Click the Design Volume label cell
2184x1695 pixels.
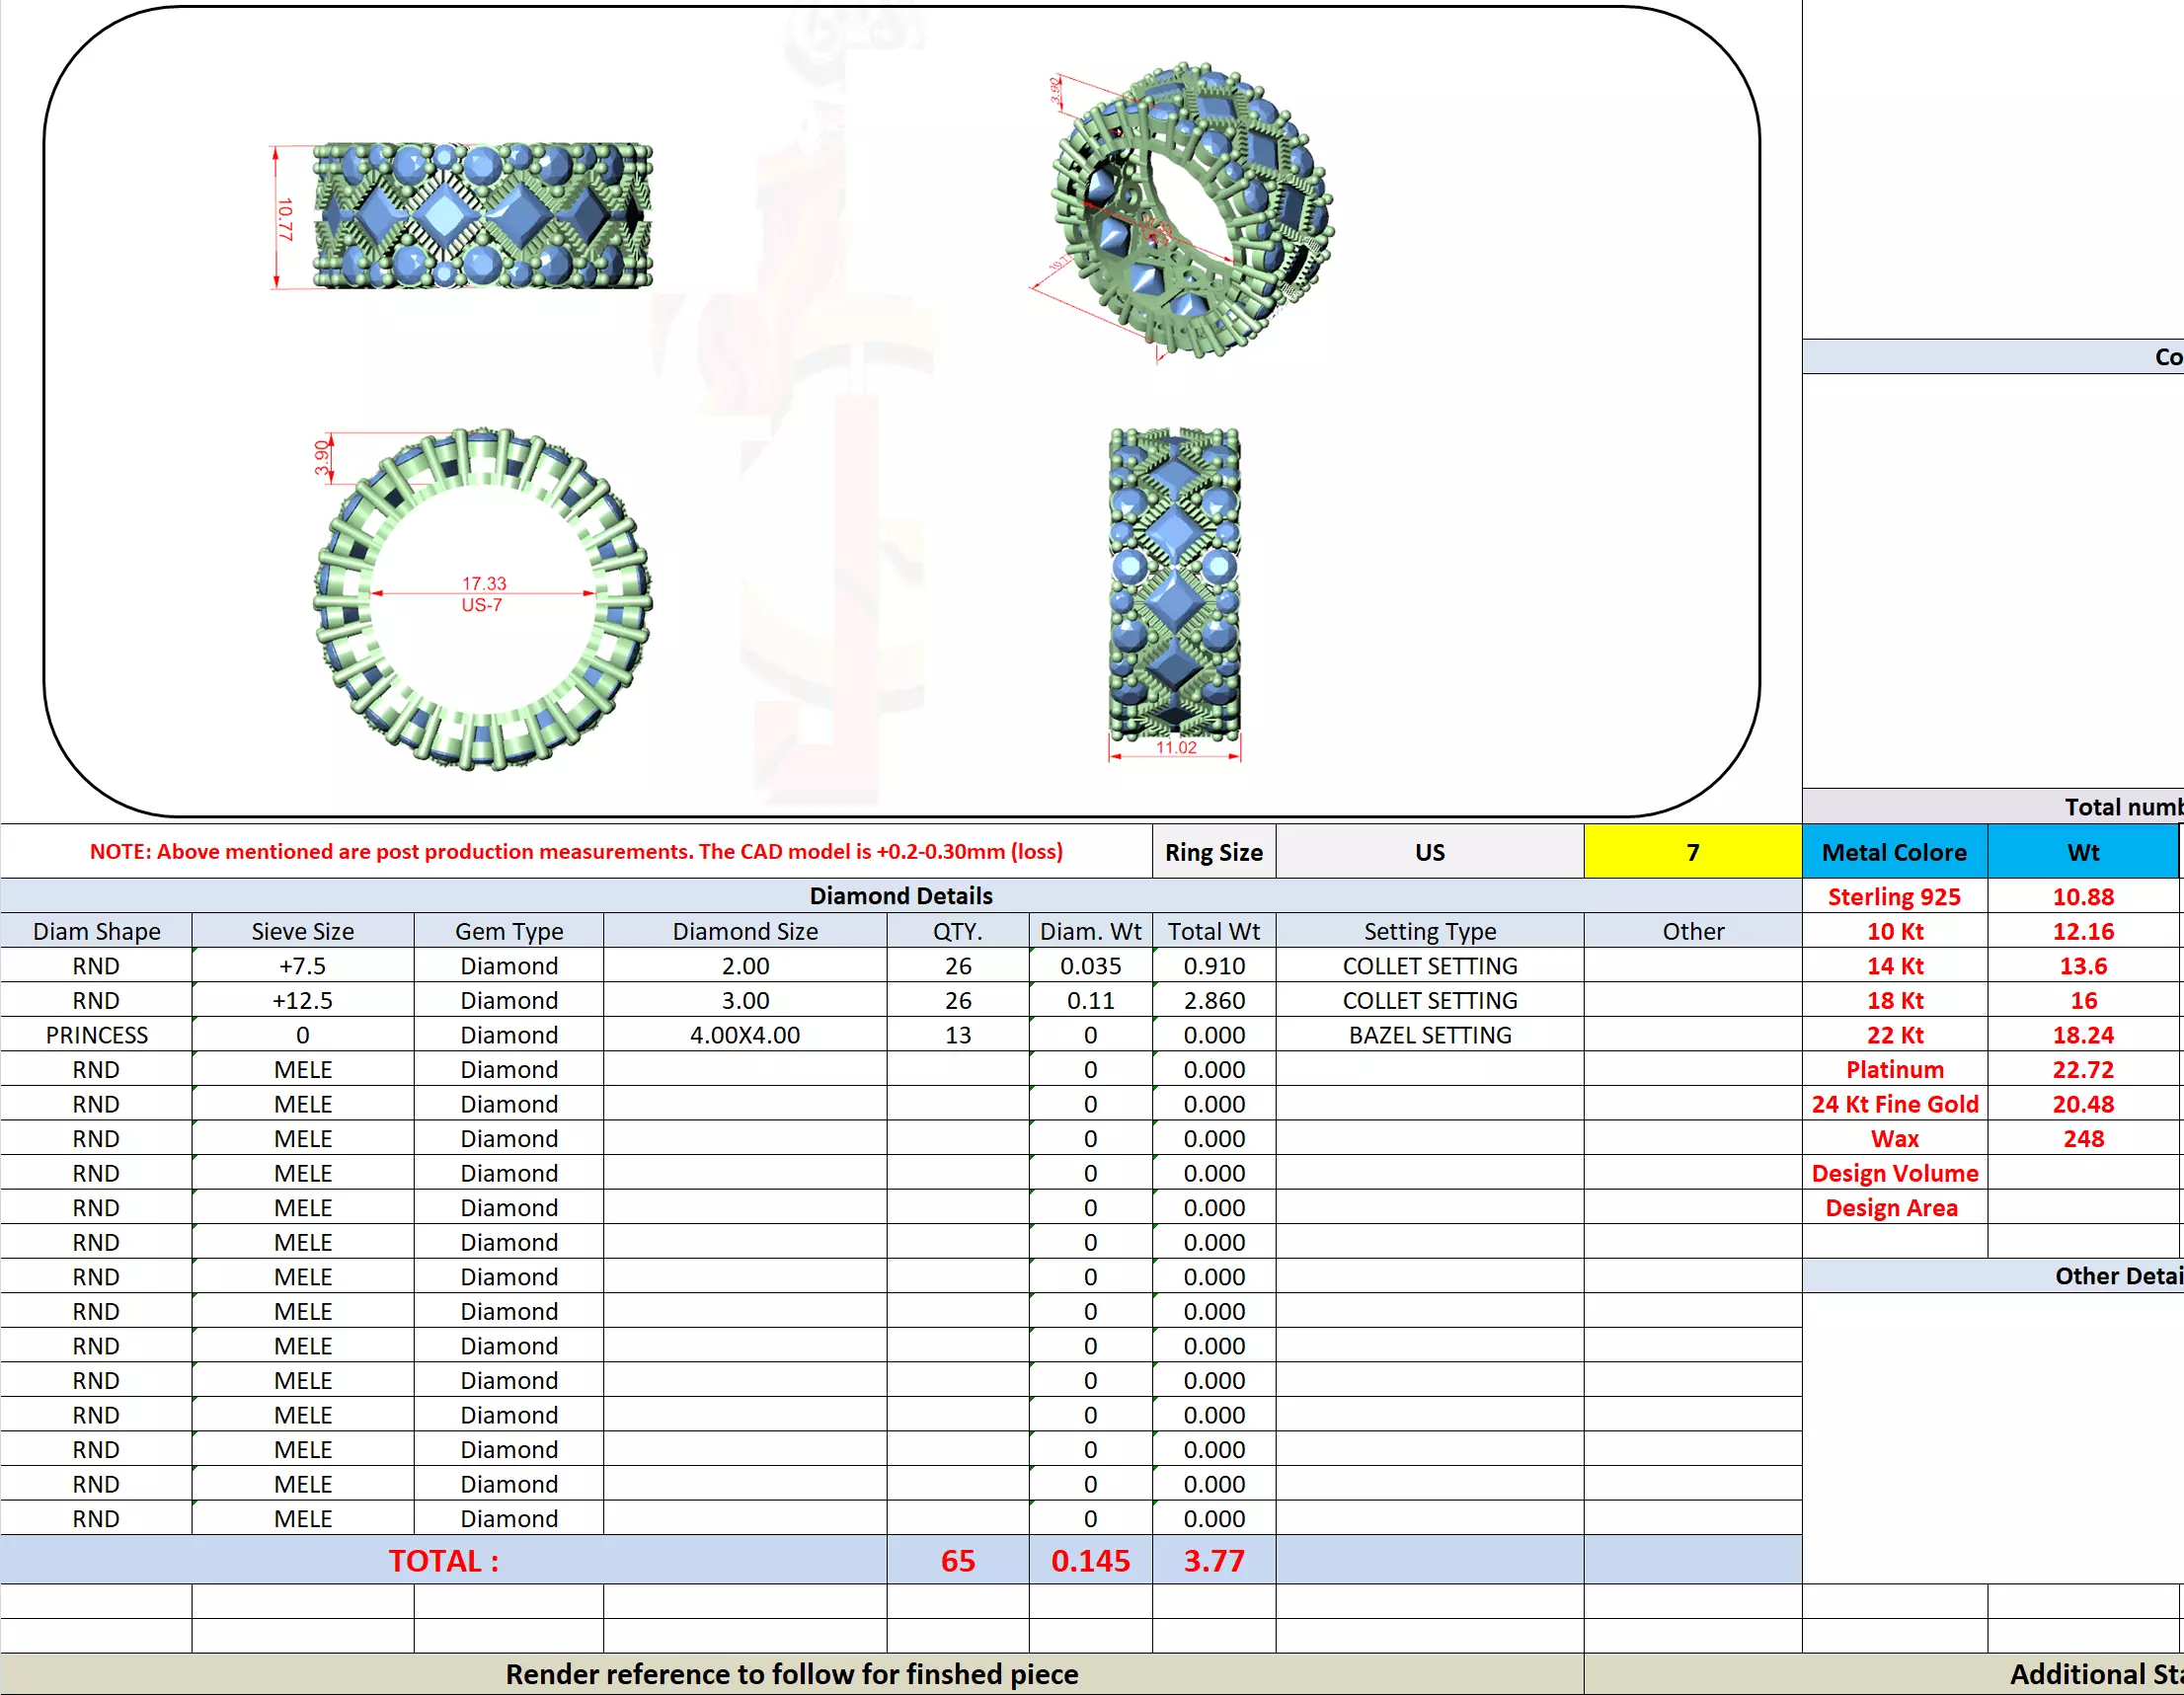1894,1173
